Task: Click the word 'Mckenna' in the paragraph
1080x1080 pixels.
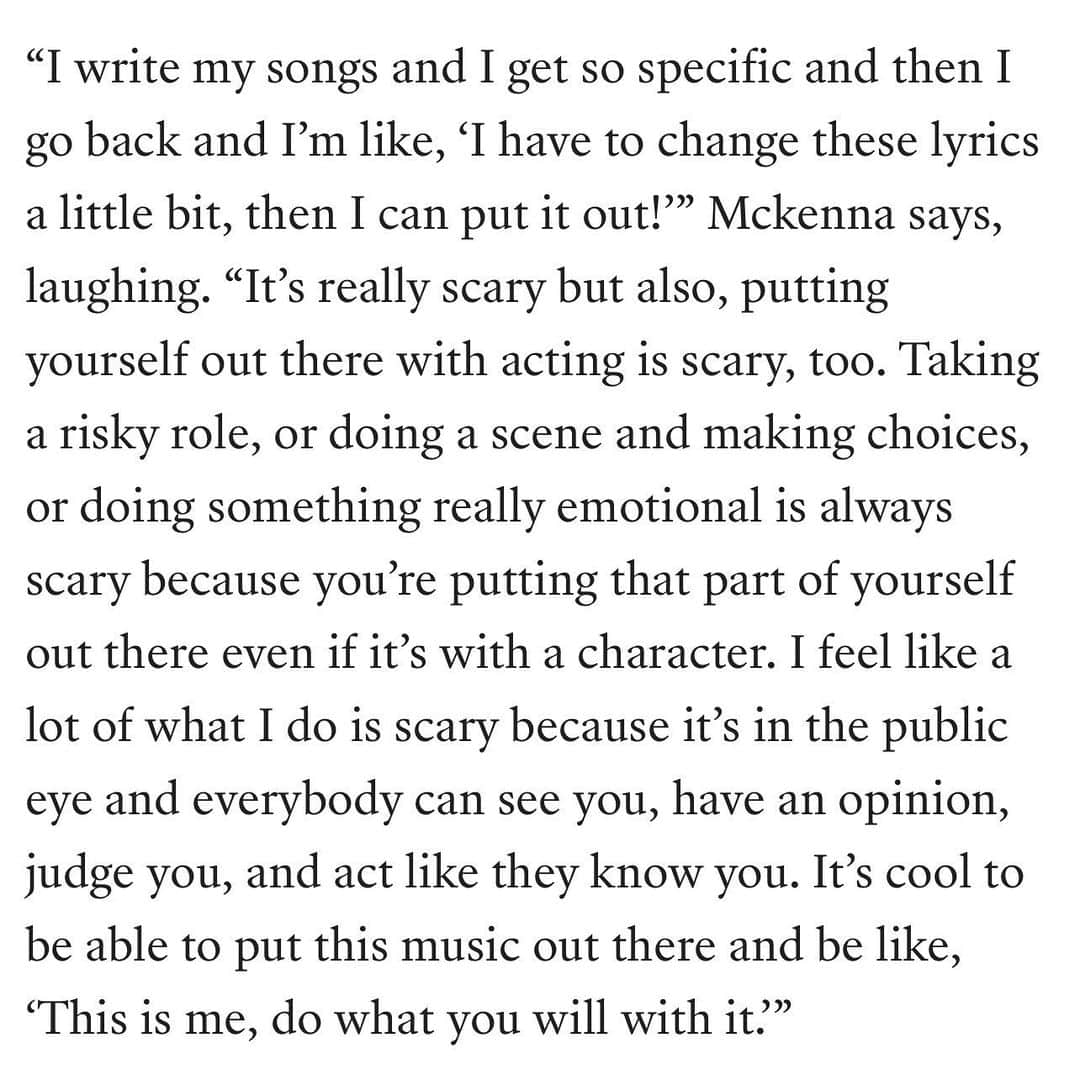Action: [x=800, y=214]
